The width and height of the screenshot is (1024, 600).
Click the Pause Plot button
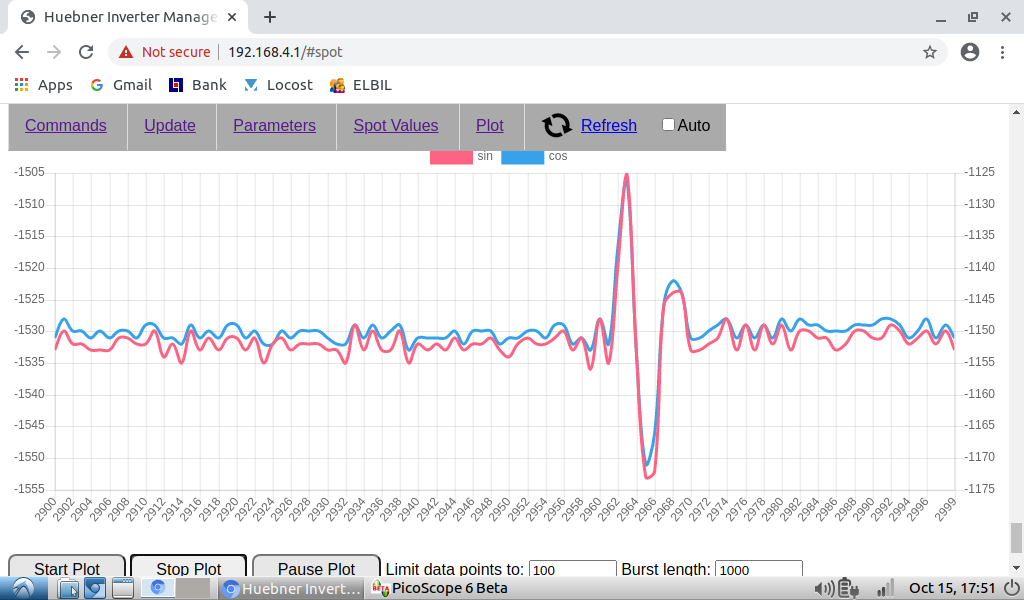click(x=316, y=568)
